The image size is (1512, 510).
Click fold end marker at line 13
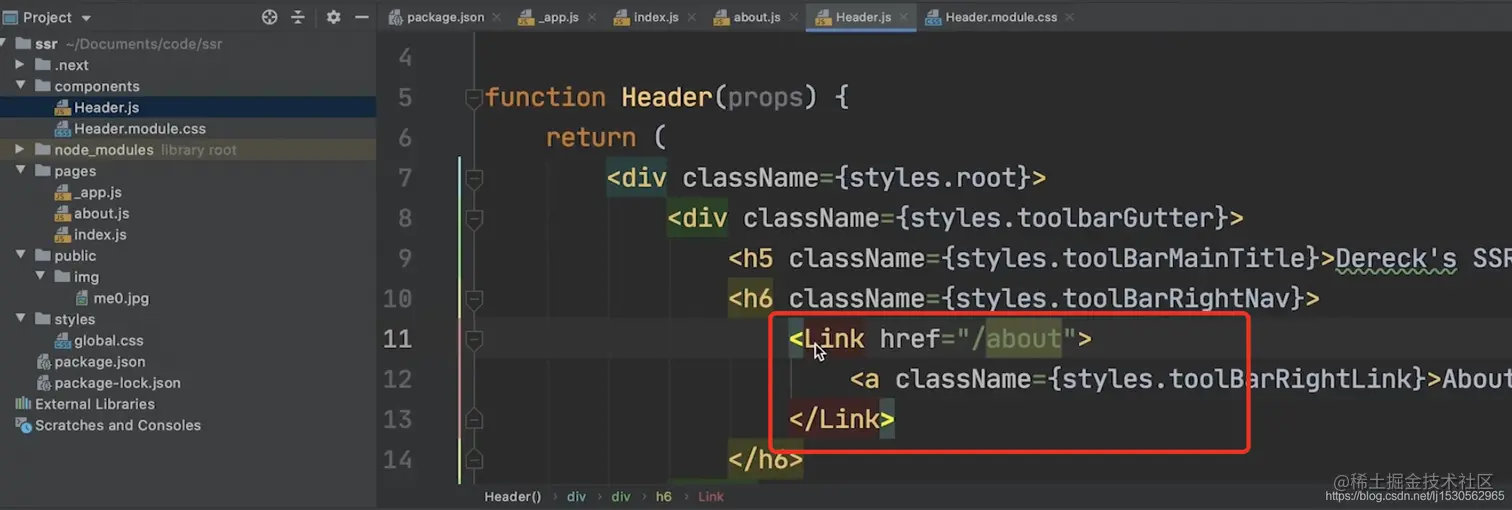coord(474,419)
